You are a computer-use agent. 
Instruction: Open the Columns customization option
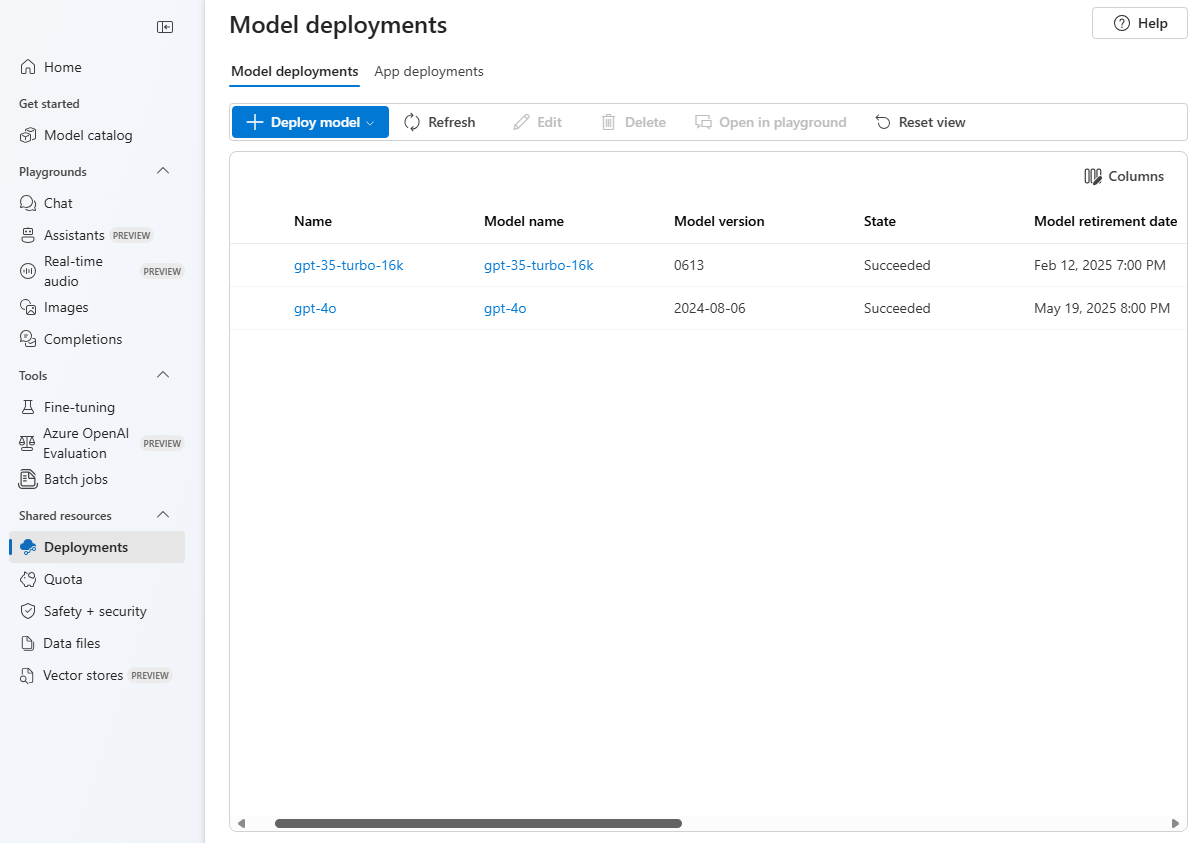tap(1124, 177)
